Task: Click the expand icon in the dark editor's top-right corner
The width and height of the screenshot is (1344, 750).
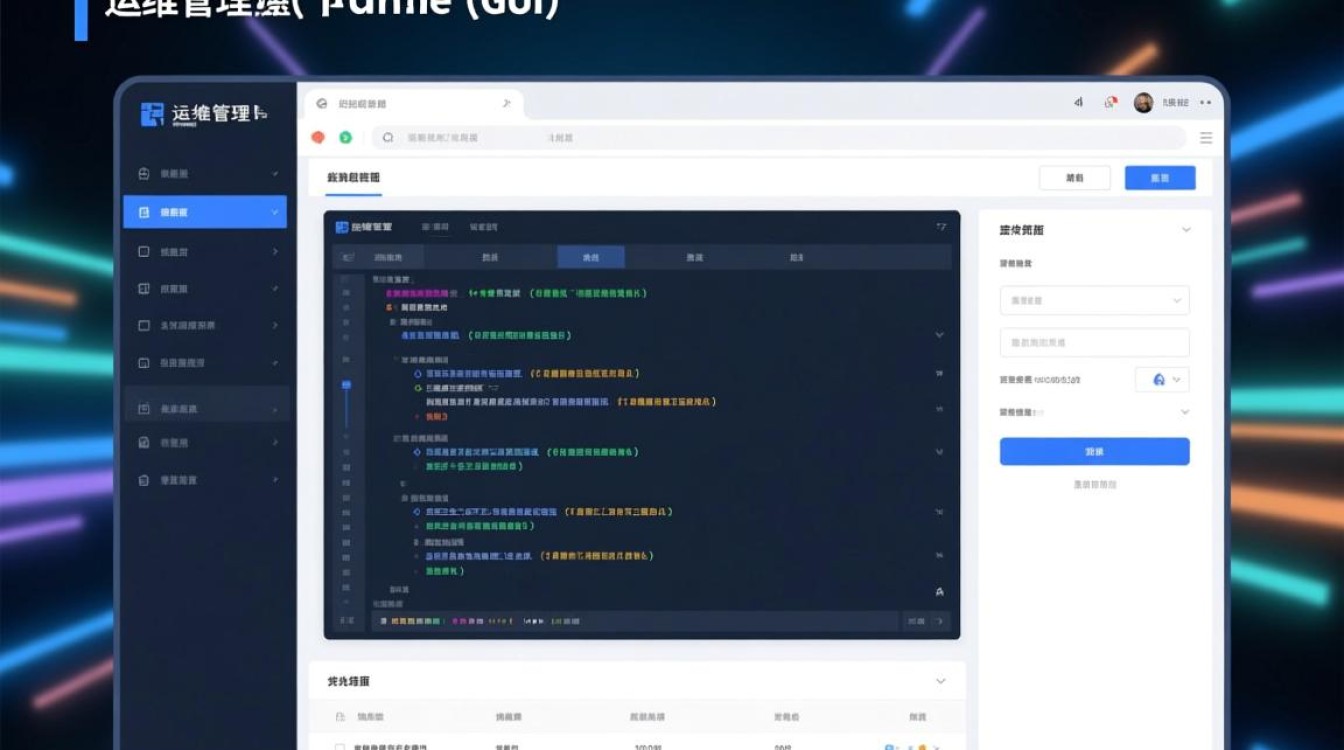Action: [941, 227]
